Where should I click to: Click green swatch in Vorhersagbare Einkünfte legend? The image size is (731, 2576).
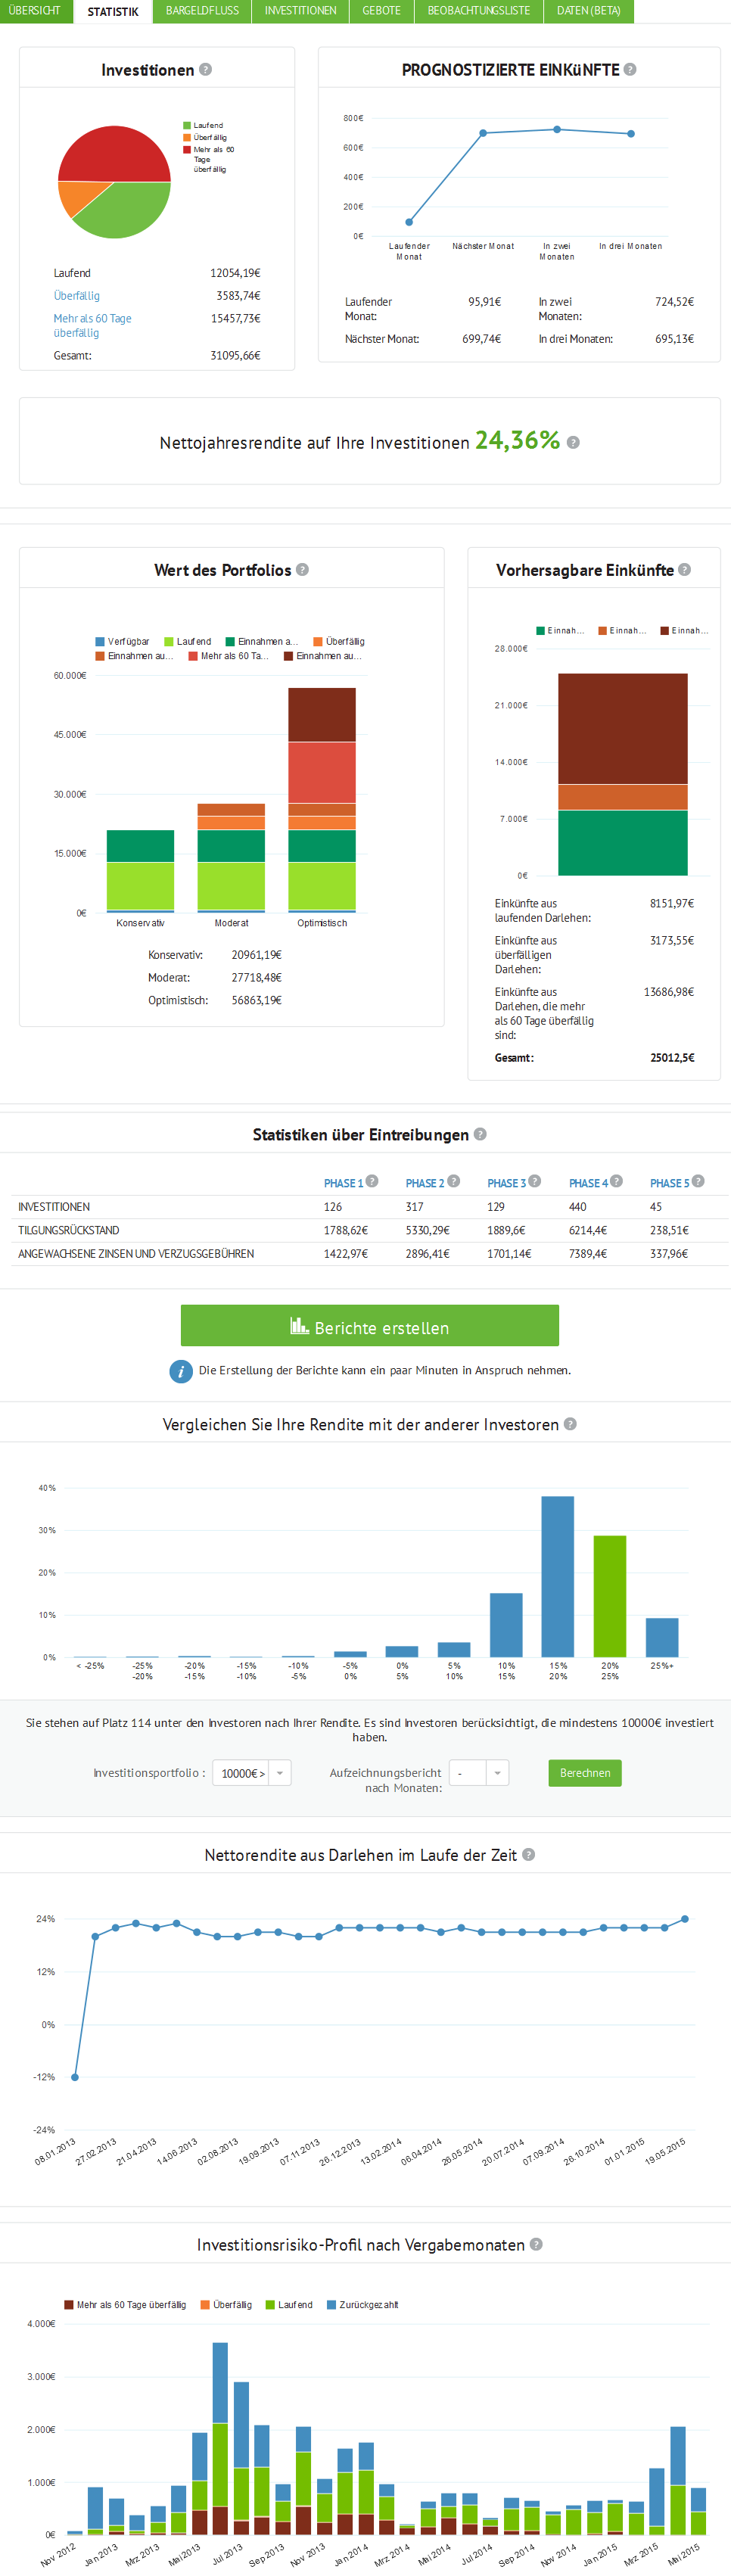540,631
